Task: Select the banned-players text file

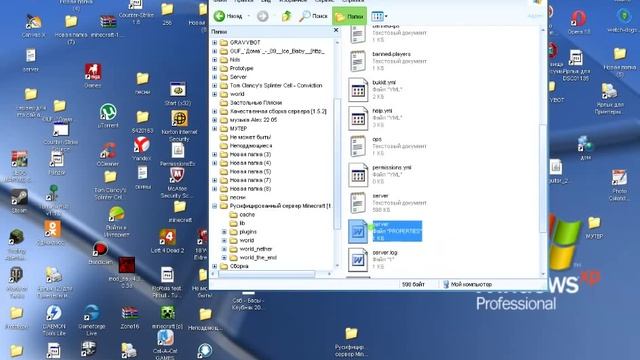Action: [388, 61]
